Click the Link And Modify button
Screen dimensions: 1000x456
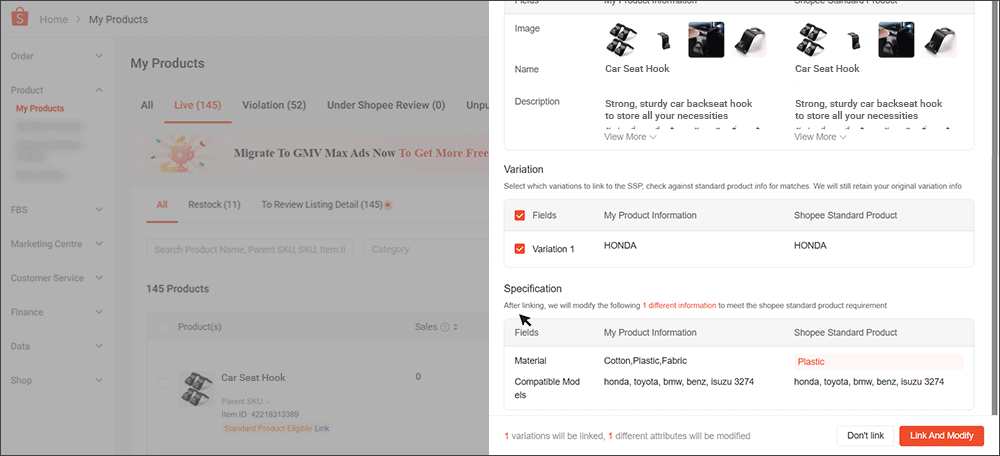pos(941,436)
